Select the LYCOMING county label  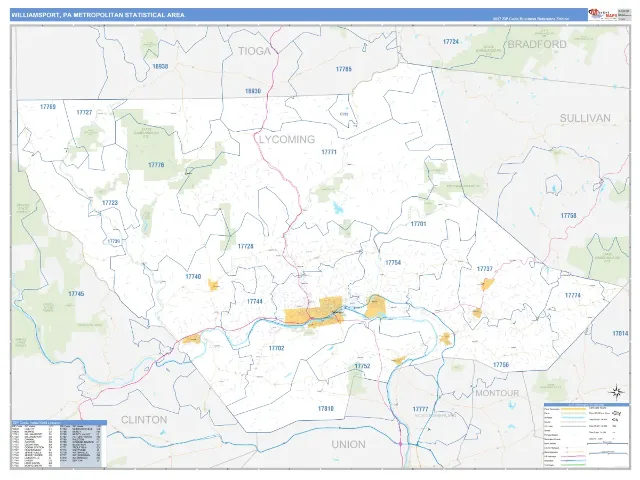pos(287,140)
